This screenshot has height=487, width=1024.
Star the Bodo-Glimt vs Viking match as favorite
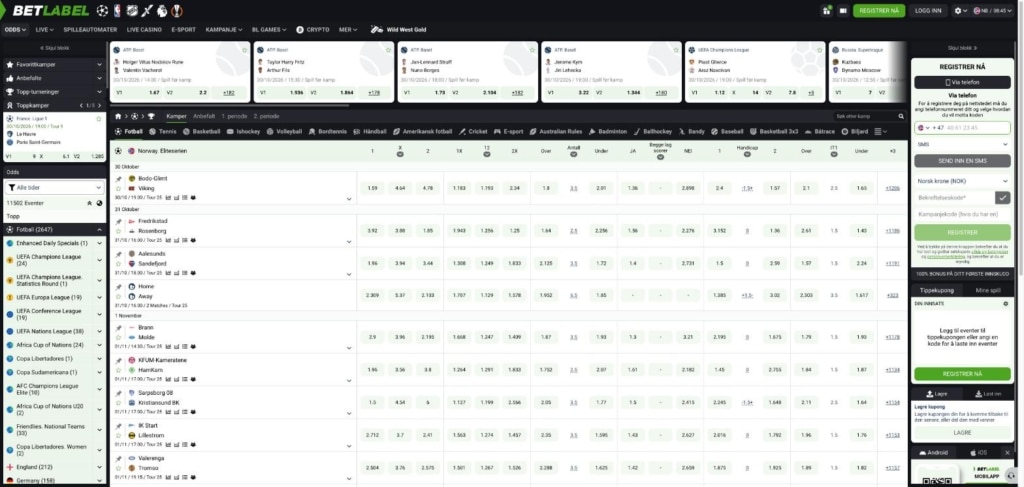[x=118, y=188]
